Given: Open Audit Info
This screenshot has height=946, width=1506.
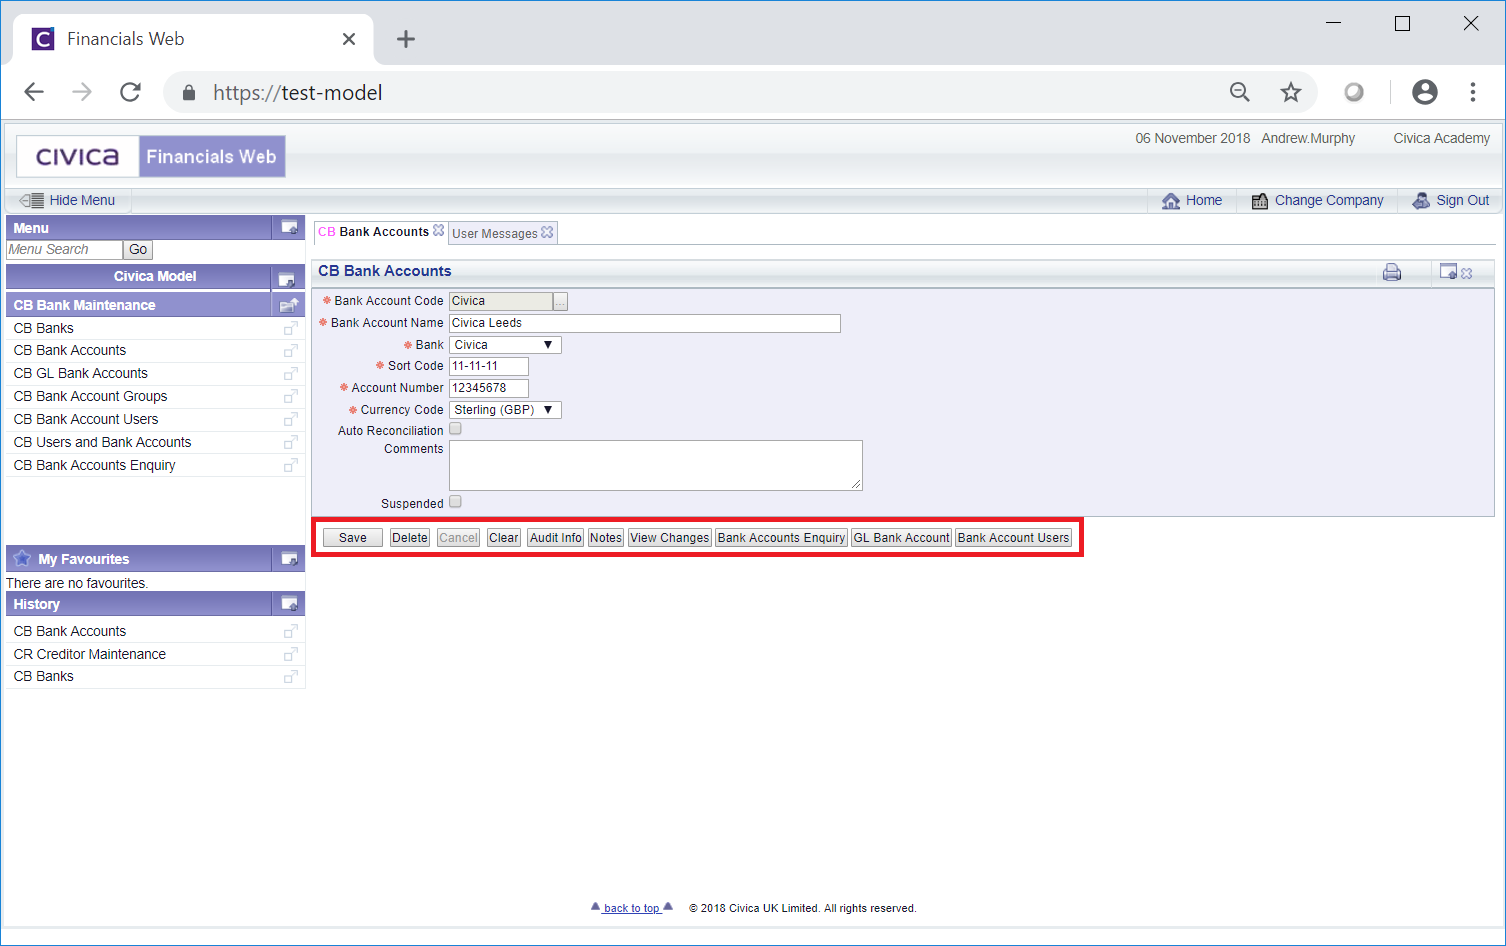Looking at the screenshot, I should click(x=556, y=538).
